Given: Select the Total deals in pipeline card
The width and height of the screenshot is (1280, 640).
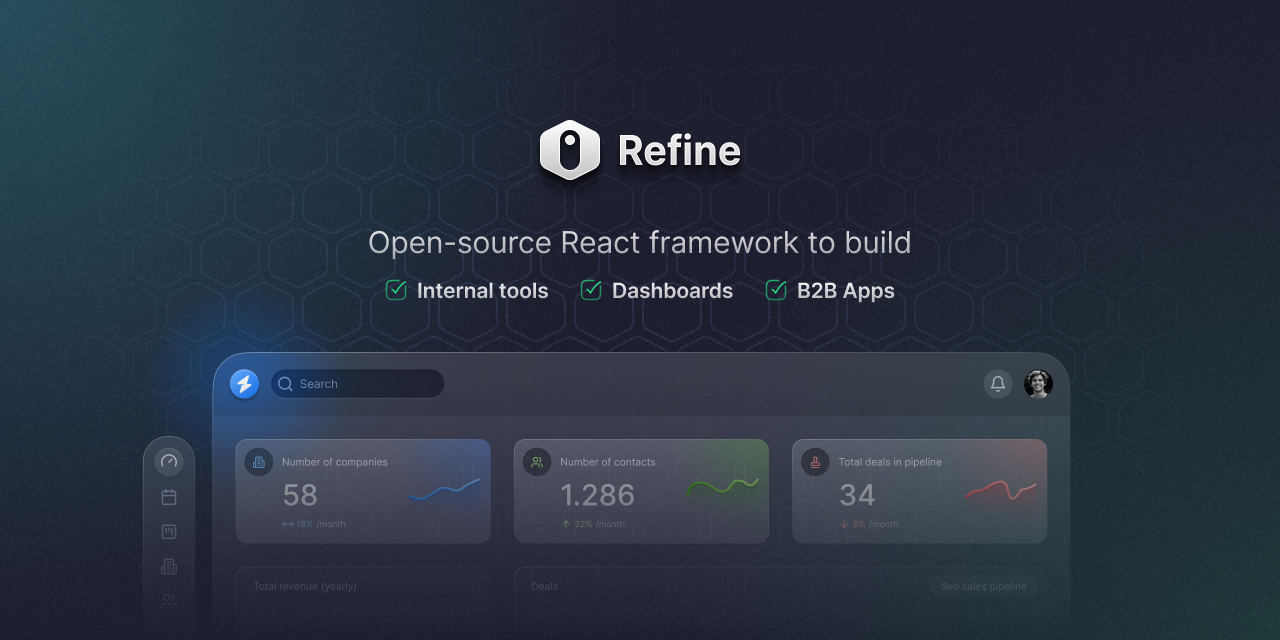Looking at the screenshot, I should (x=918, y=491).
